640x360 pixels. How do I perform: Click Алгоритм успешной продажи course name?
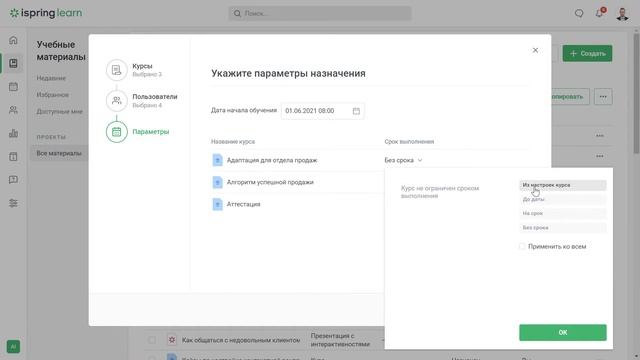coord(270,182)
